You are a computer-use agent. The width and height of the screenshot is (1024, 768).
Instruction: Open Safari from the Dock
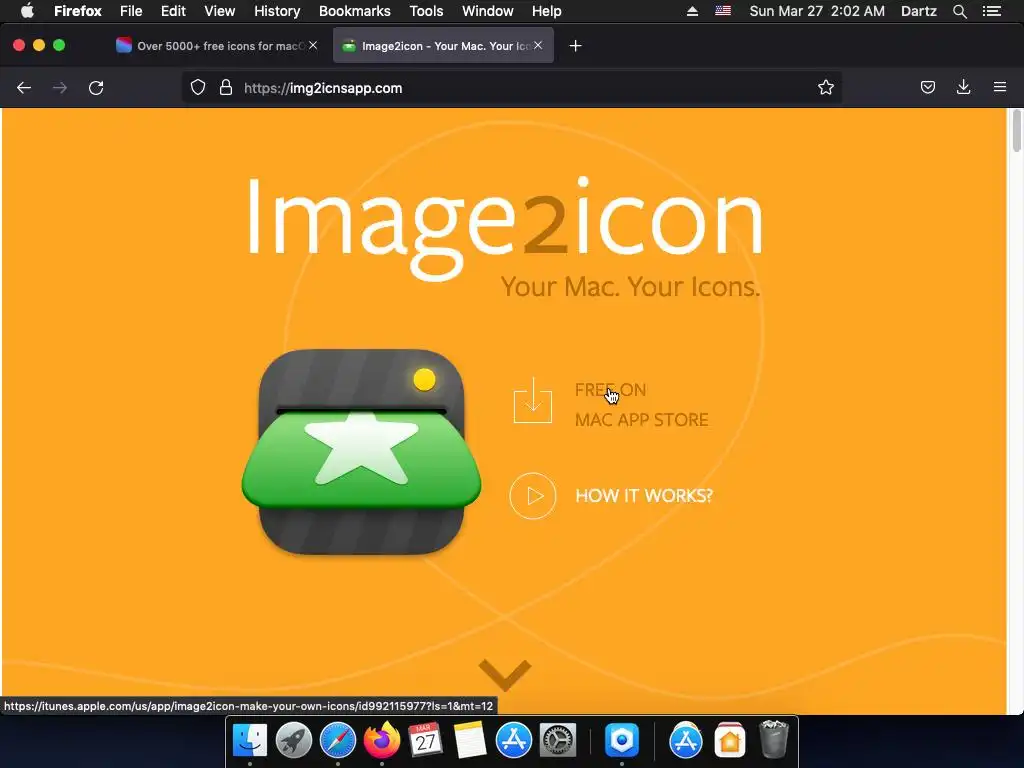[x=338, y=741]
